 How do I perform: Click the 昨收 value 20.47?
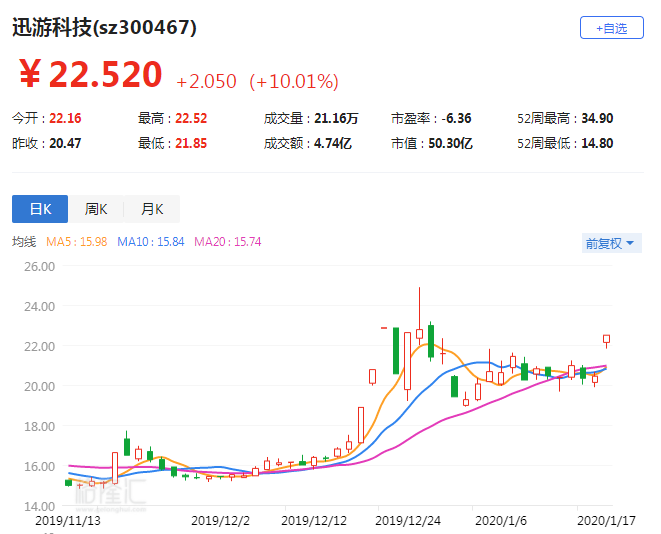[x=65, y=144]
